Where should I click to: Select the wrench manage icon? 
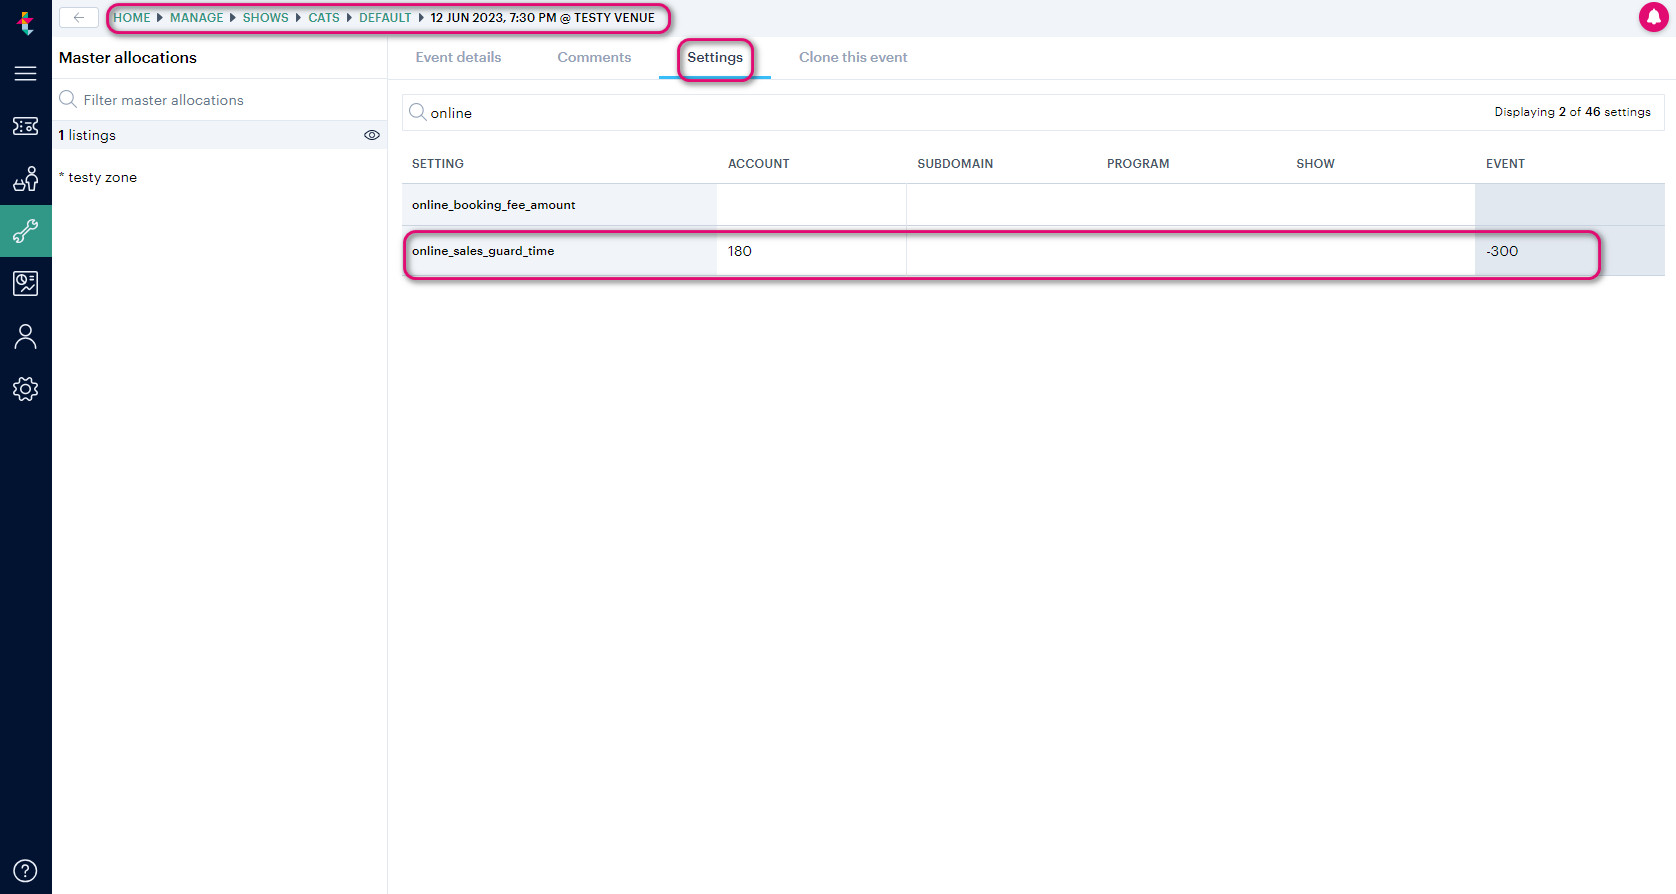coord(25,232)
